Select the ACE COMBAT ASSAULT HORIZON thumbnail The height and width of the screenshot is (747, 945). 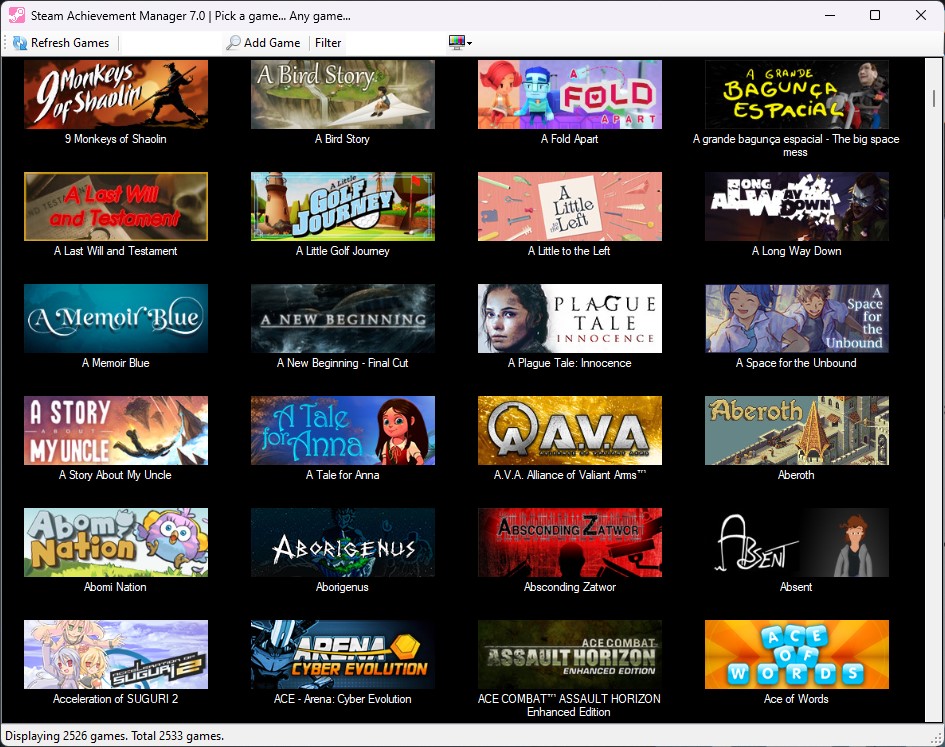[570, 655]
